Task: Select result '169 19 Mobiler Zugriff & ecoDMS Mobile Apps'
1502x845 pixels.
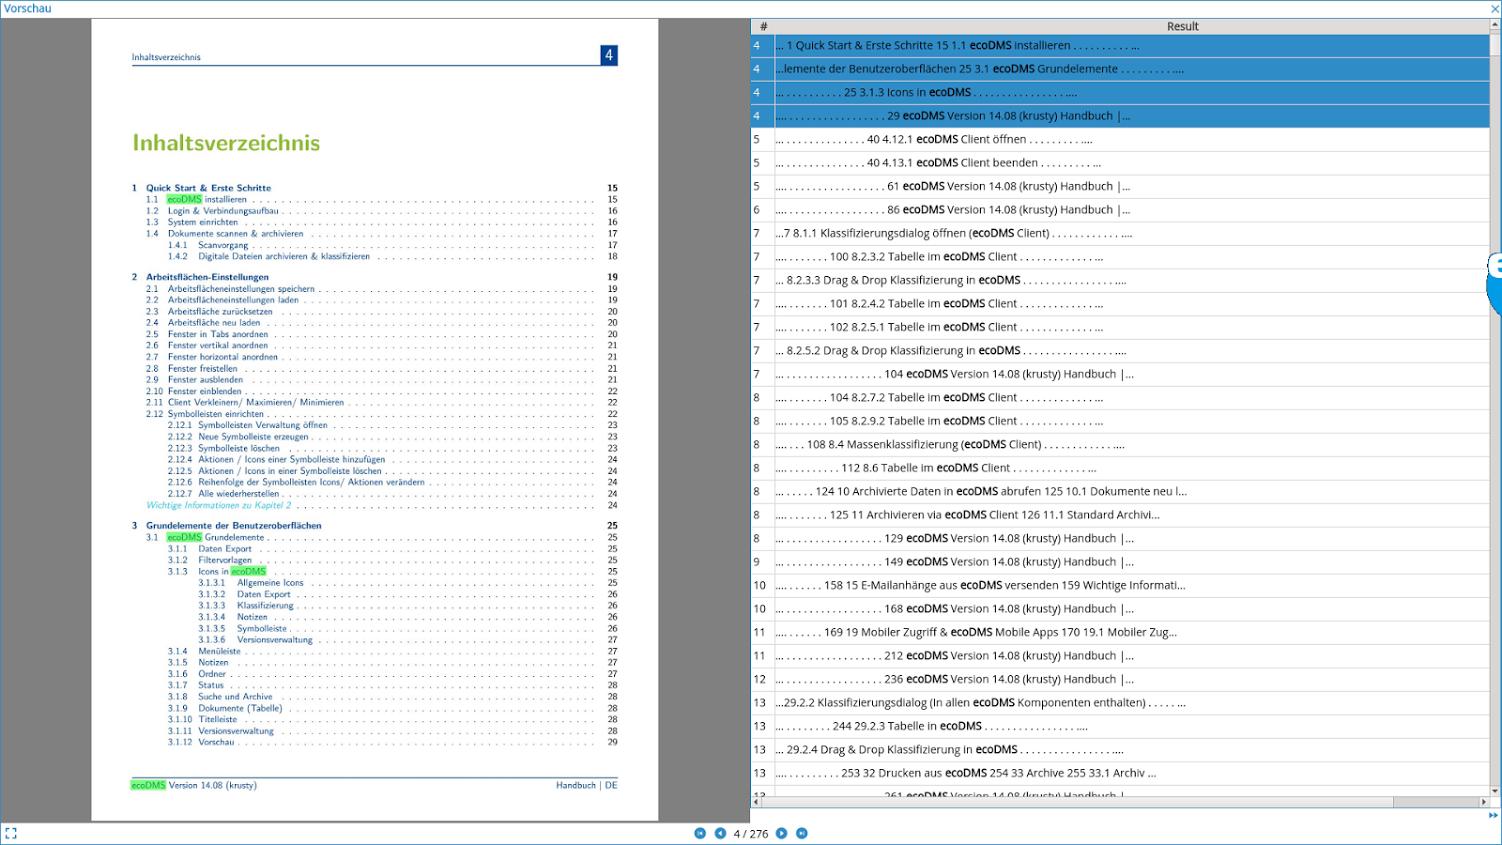Action: tap(1120, 633)
